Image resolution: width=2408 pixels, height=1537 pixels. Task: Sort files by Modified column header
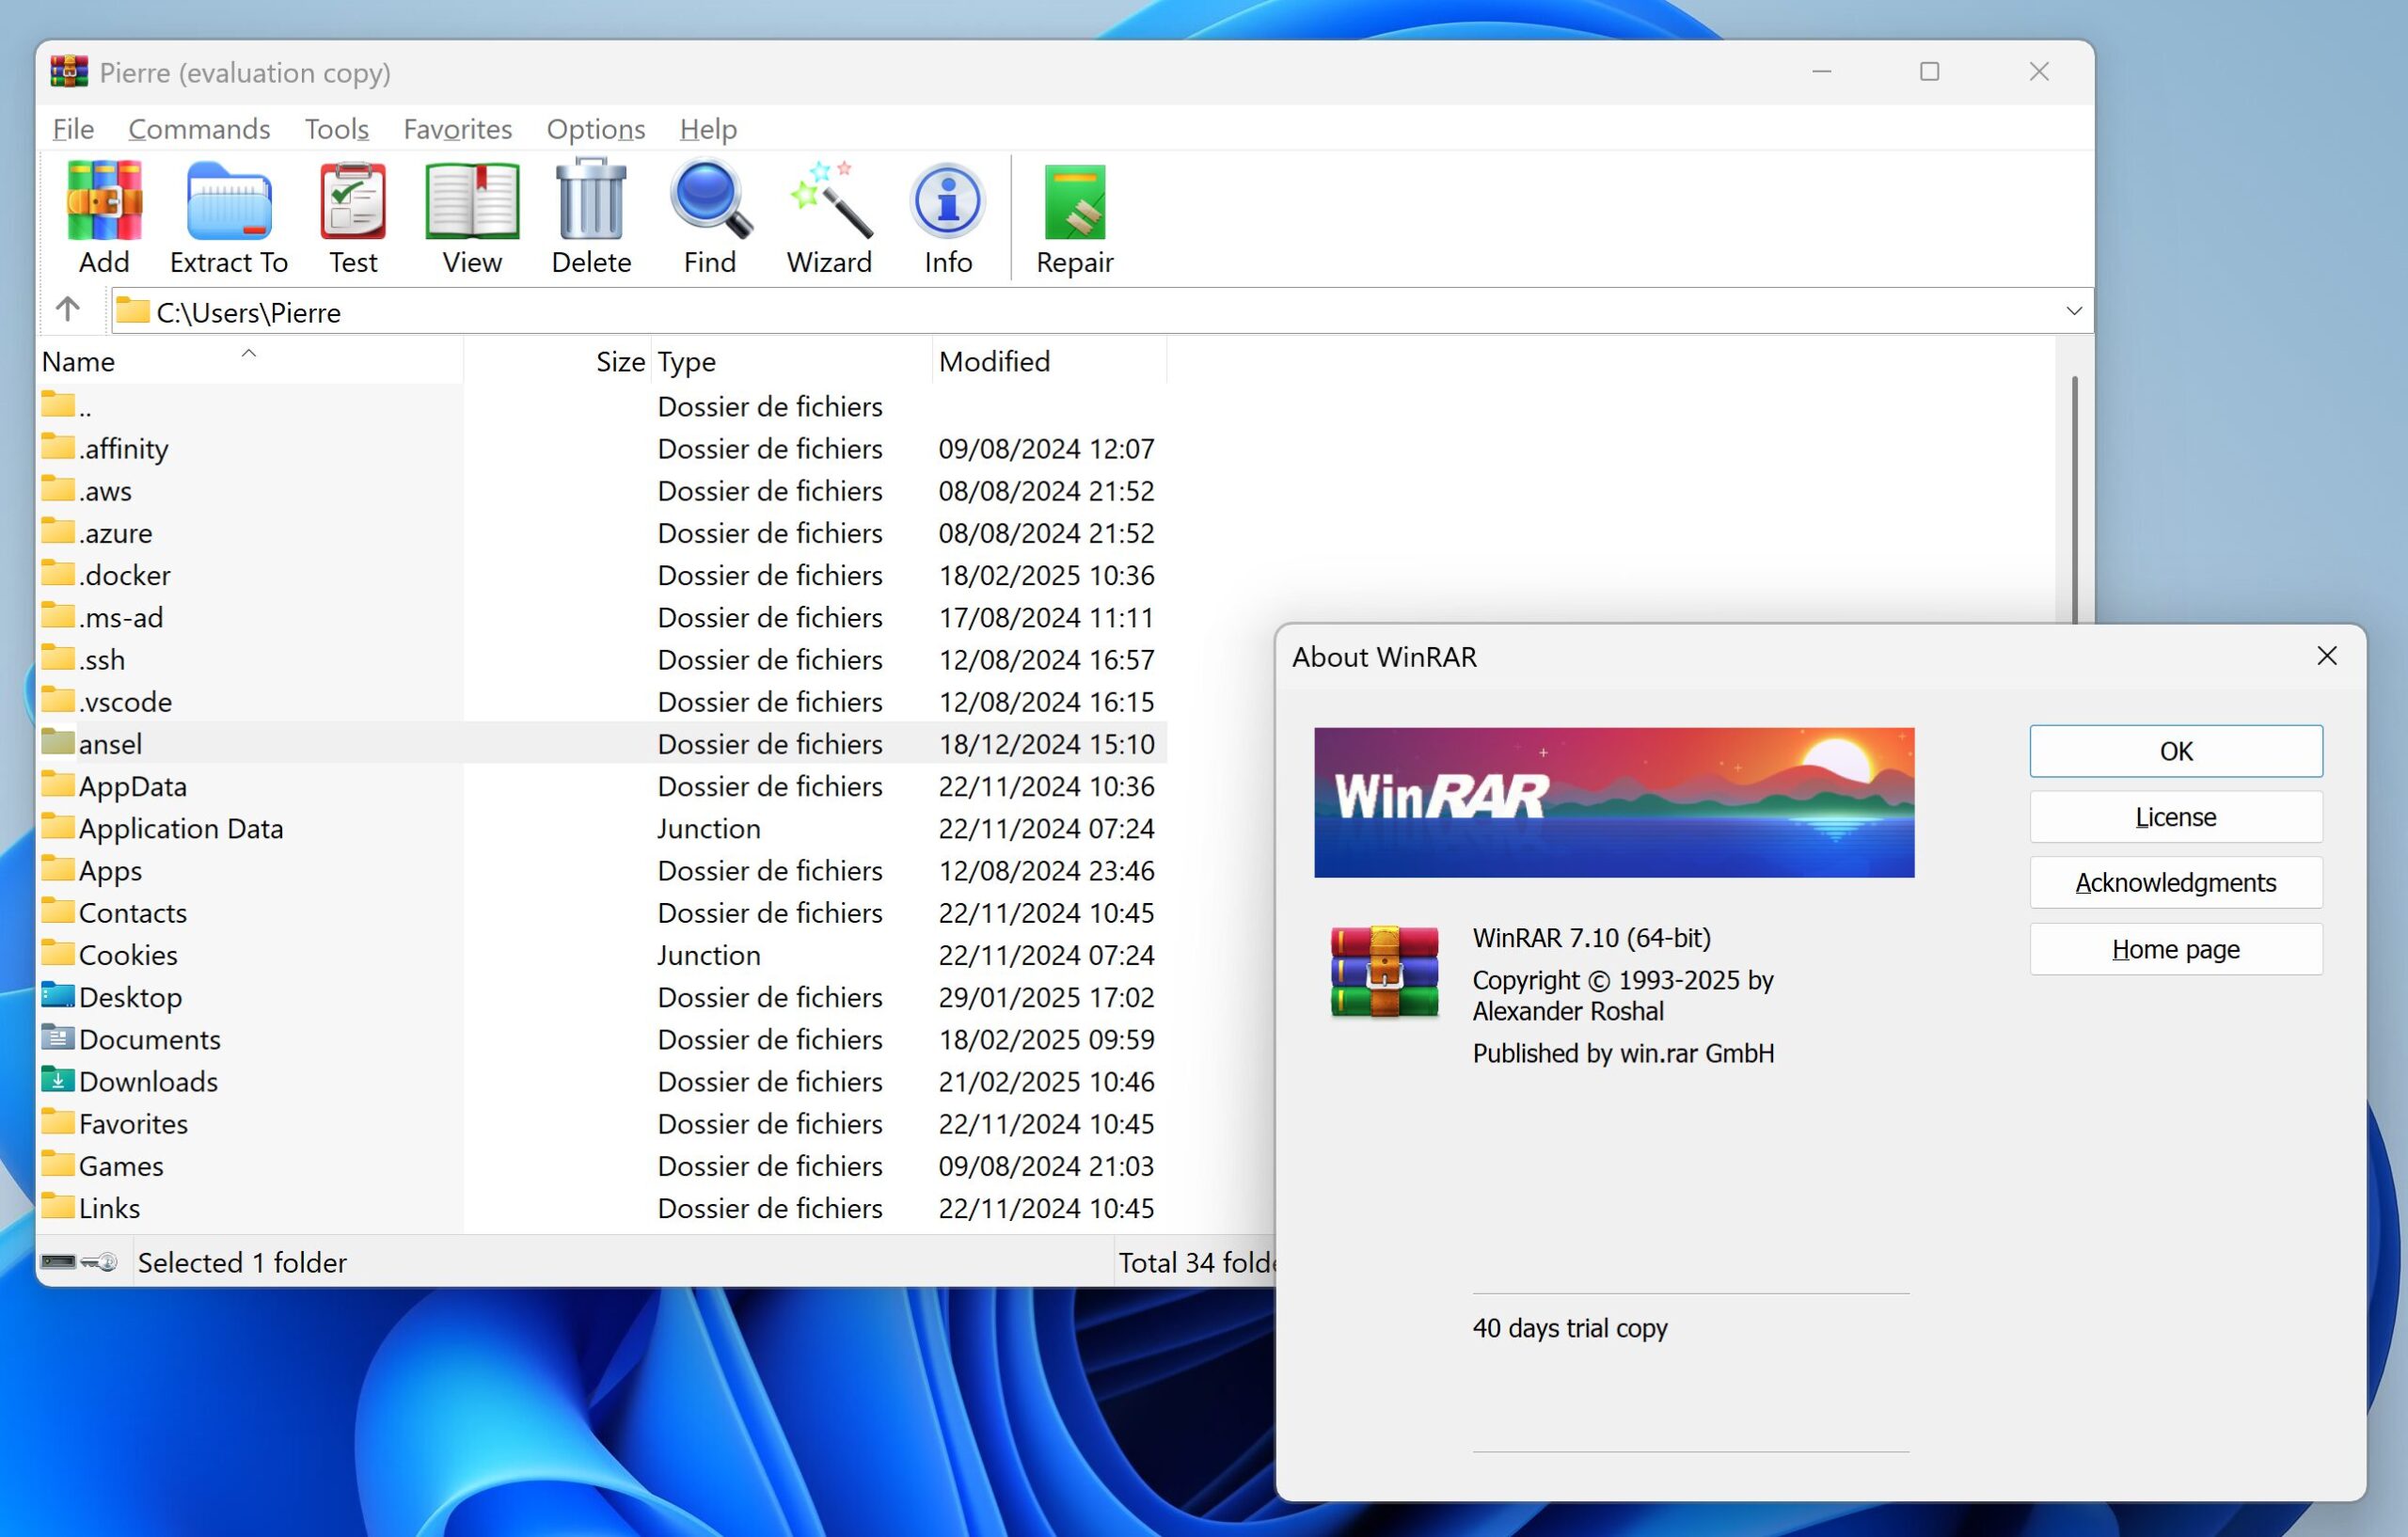pyautogui.click(x=1049, y=361)
